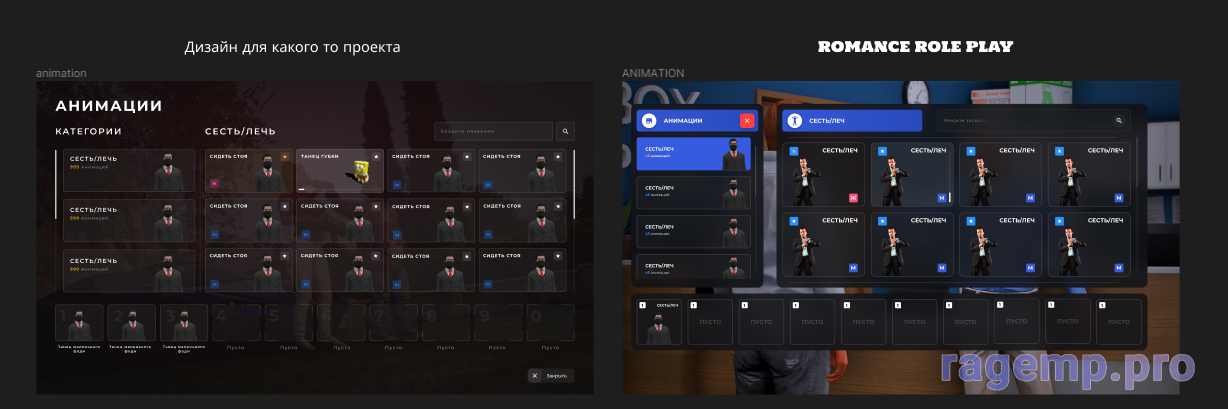The image size is (1228, 409).
Task: Click the first ПУСТО slot in the Romance hotbar
Action: 710,322
